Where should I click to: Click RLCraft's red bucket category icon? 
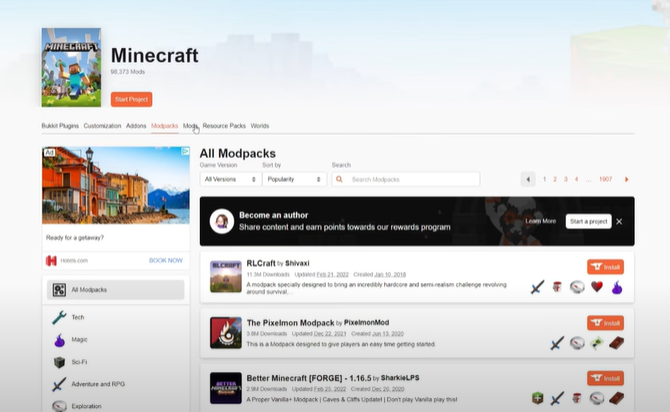click(x=557, y=287)
